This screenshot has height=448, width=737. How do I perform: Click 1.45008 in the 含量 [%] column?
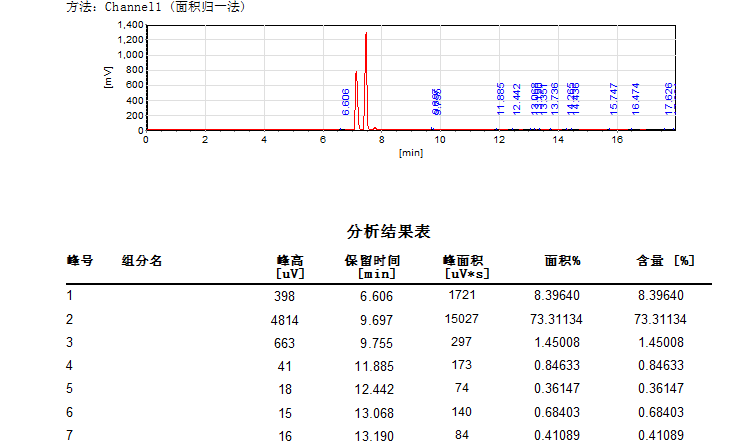[x=660, y=342]
